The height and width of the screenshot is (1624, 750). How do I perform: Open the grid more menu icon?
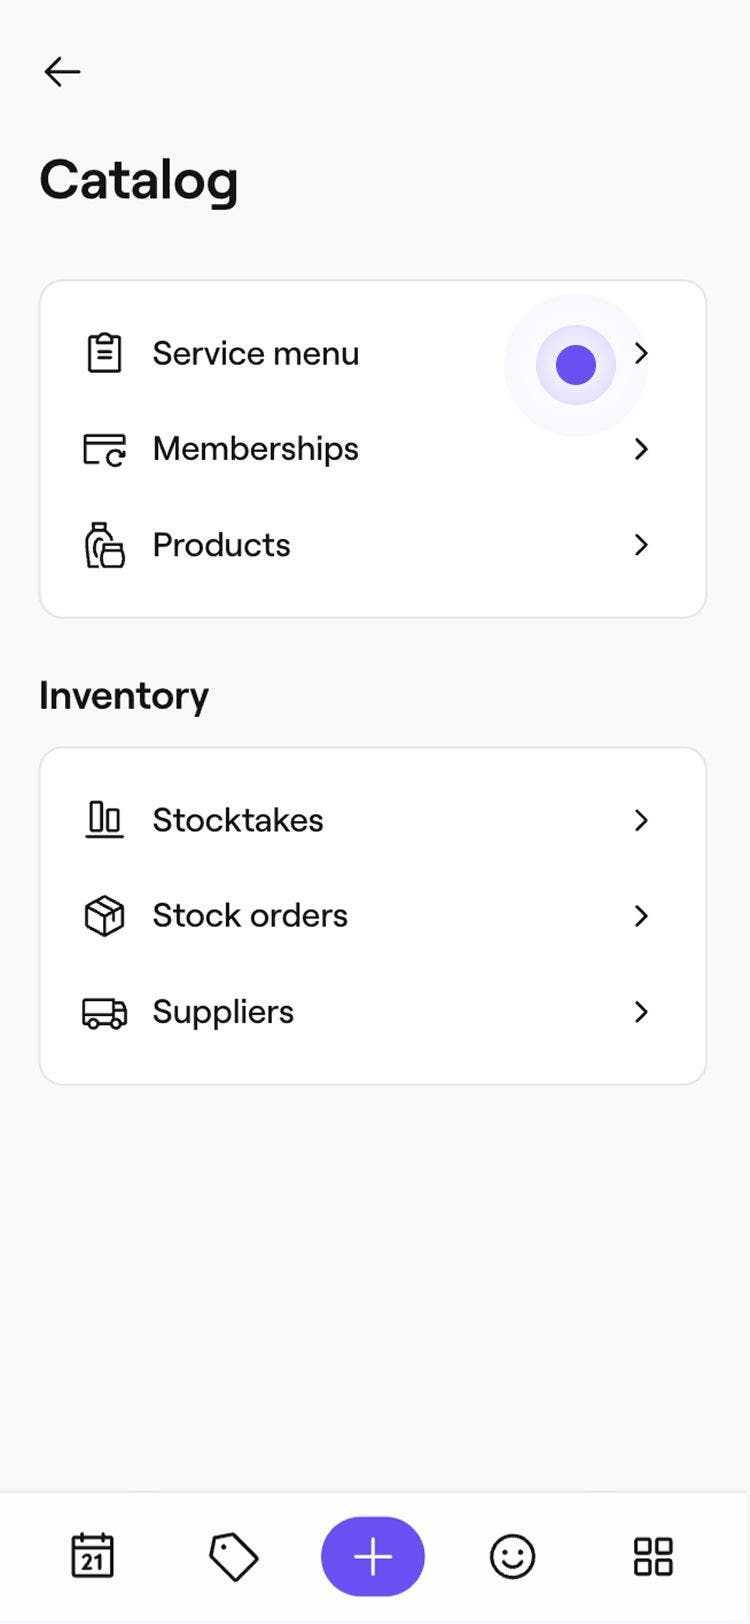pyautogui.click(x=653, y=1556)
